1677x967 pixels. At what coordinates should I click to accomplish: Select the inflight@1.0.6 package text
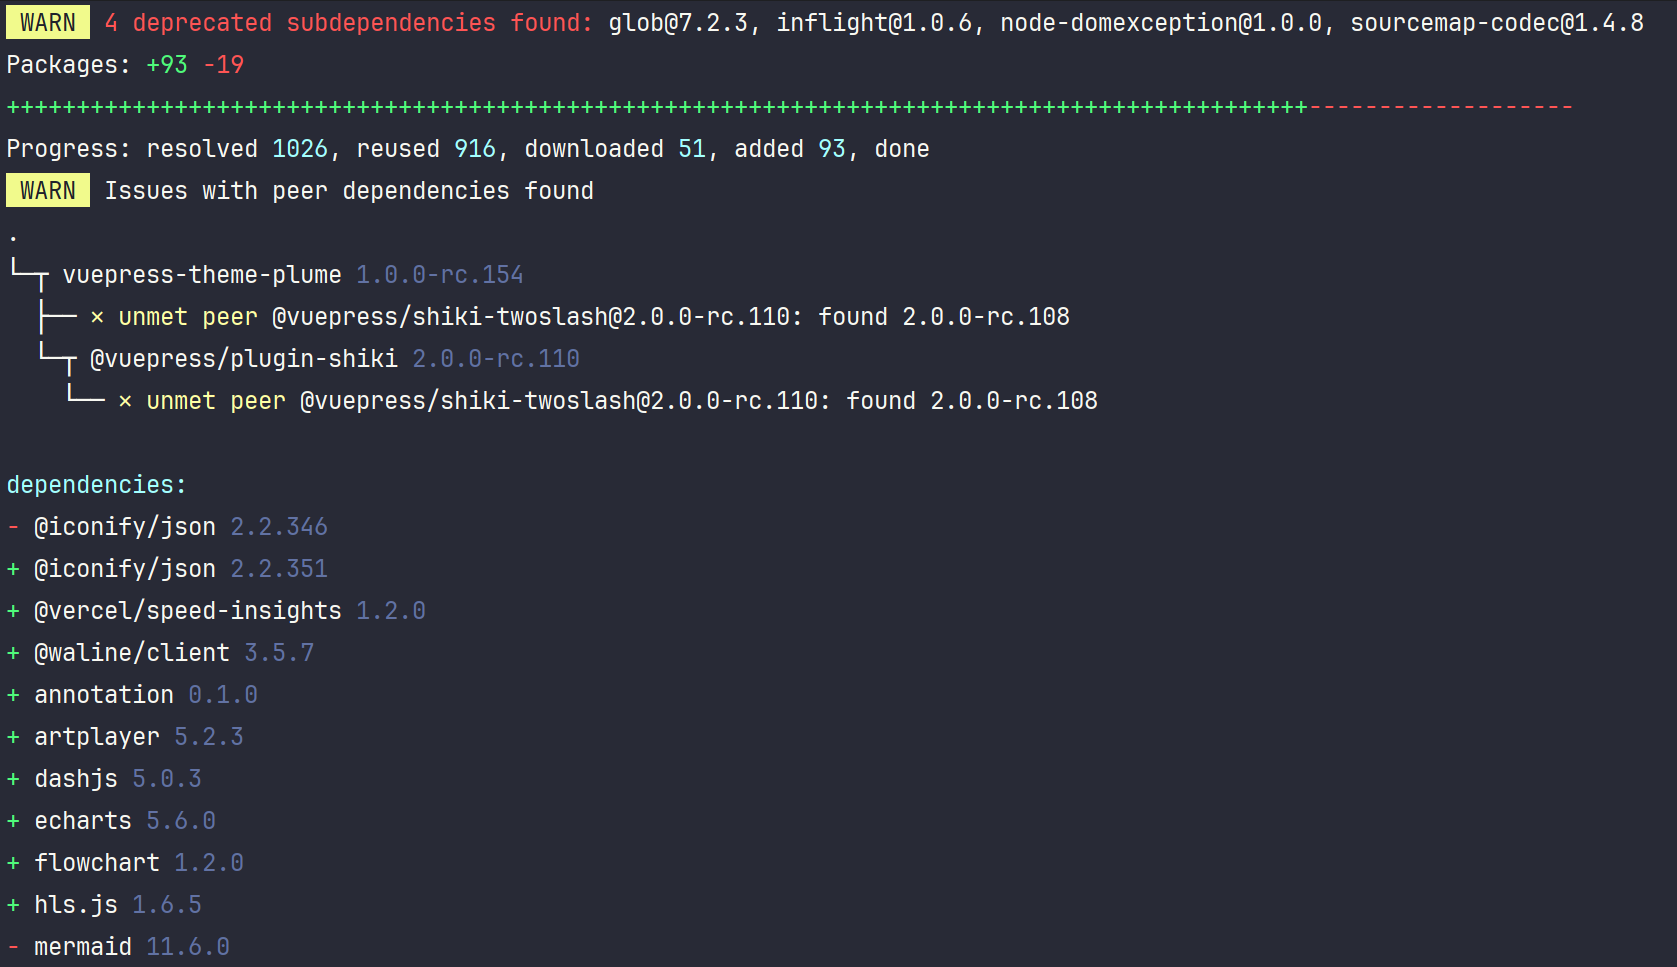tap(874, 22)
